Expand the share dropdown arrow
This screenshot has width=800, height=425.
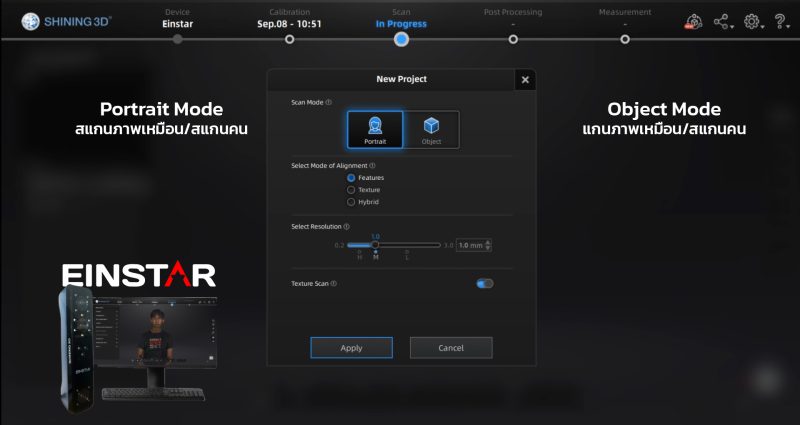(732, 27)
